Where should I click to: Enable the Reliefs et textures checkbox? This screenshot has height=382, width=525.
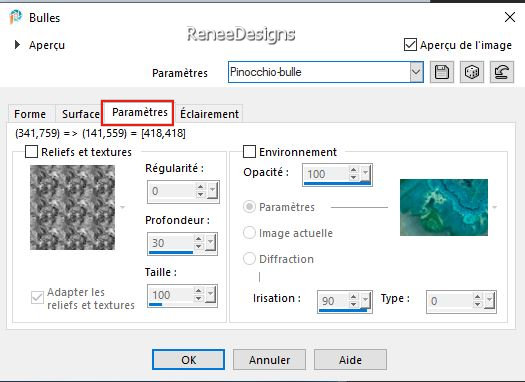(31, 152)
